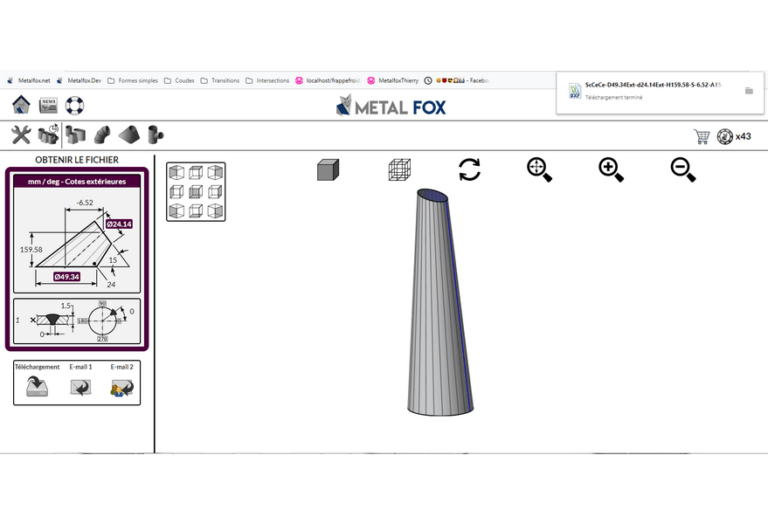Select the bottom-right cube in view grid
This screenshot has width=768, height=524.
point(215,211)
